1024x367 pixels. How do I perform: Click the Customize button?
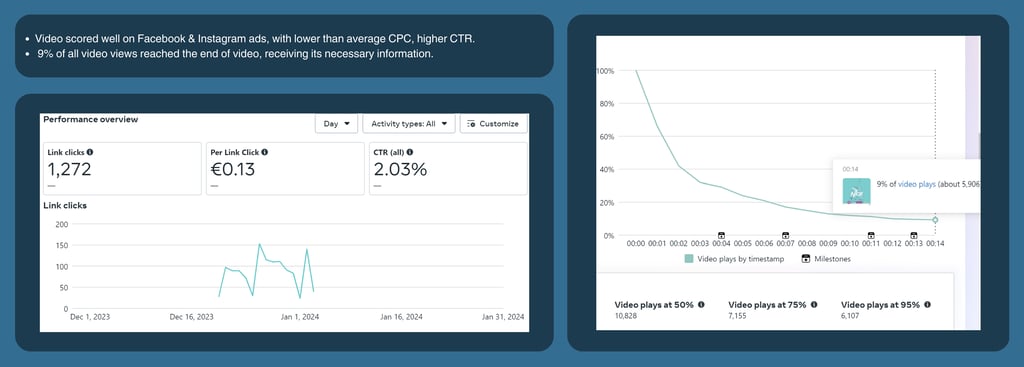coord(494,123)
